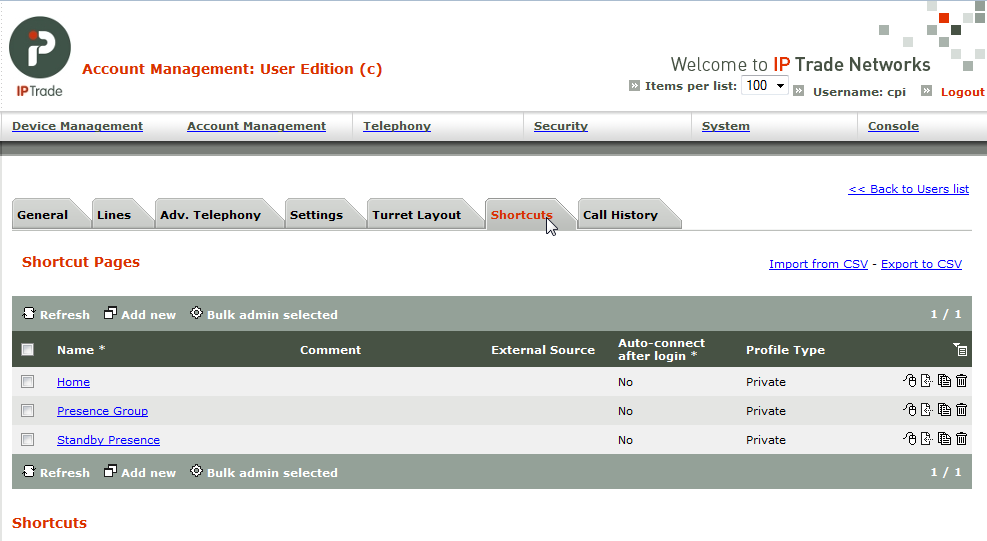Click the Import from CSV link
The width and height of the screenshot is (987, 541).
[818, 264]
